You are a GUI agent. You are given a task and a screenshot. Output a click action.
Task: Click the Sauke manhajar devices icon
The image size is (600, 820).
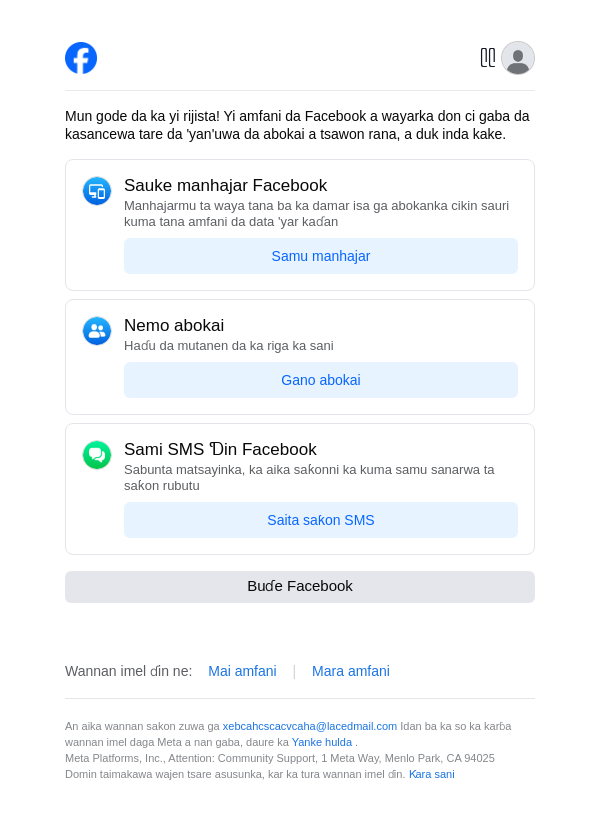(x=97, y=191)
